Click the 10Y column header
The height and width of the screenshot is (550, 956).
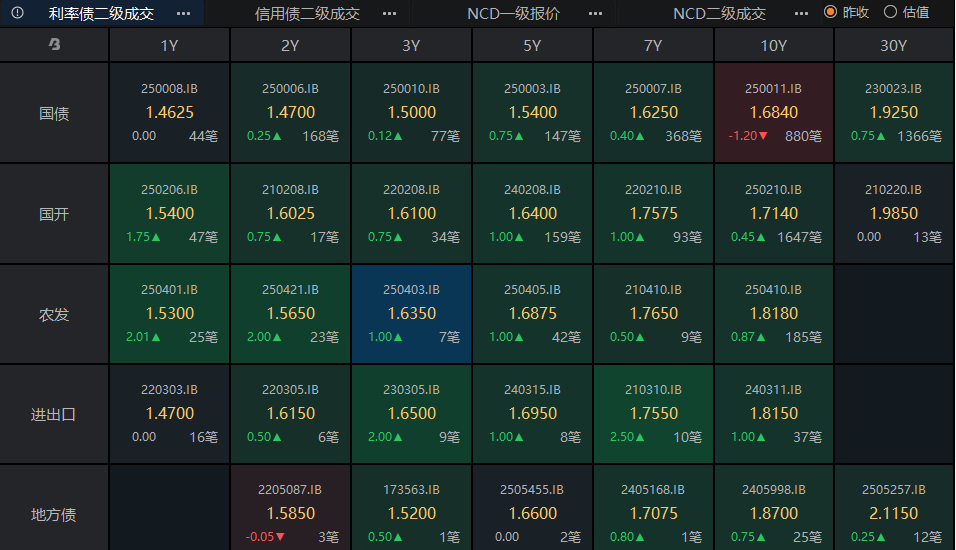pos(773,45)
